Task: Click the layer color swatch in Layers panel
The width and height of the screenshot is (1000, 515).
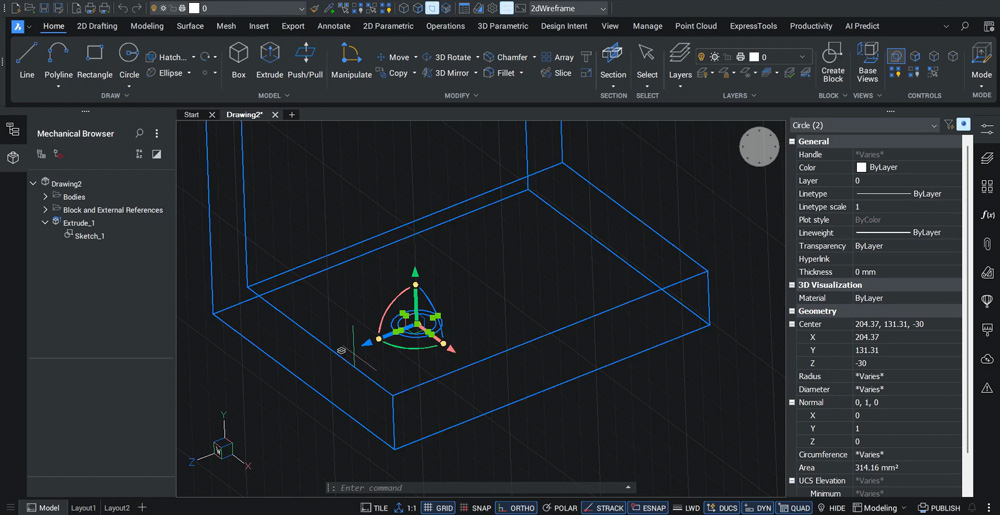Action: [x=754, y=57]
